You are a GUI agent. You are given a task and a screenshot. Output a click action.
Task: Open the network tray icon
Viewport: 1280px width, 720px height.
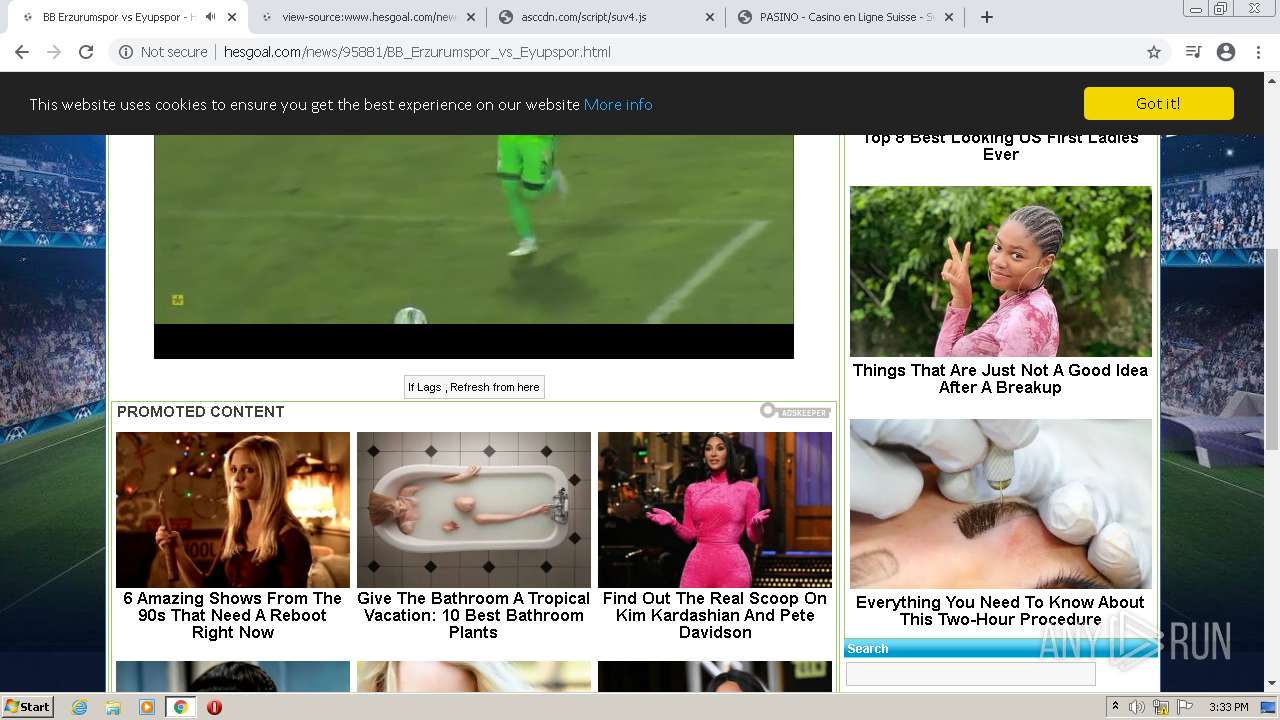coord(1161,707)
